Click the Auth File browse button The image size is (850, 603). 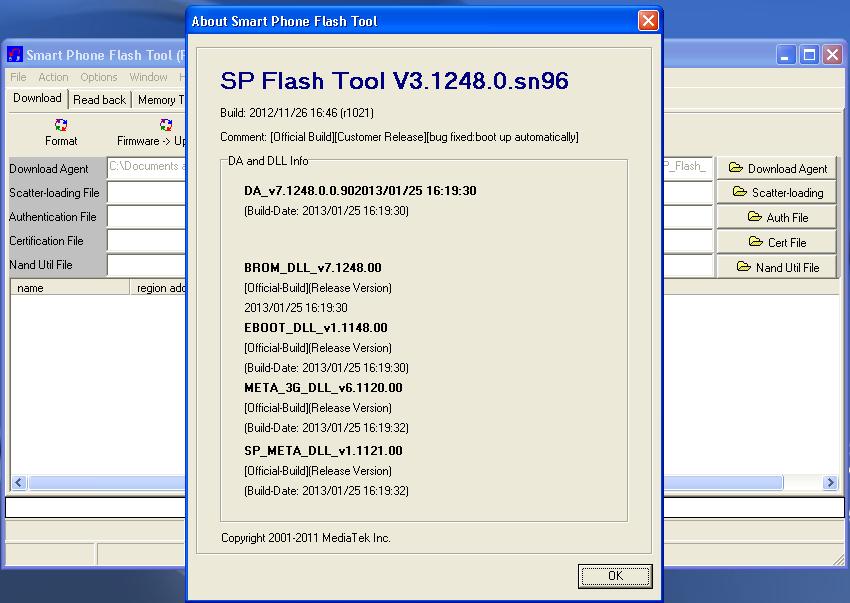click(776, 217)
